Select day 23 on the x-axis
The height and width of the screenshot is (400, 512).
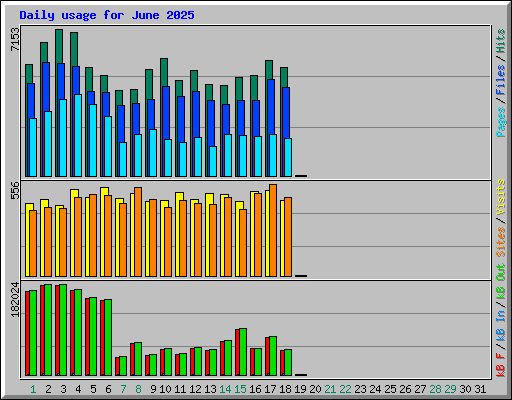click(x=360, y=389)
